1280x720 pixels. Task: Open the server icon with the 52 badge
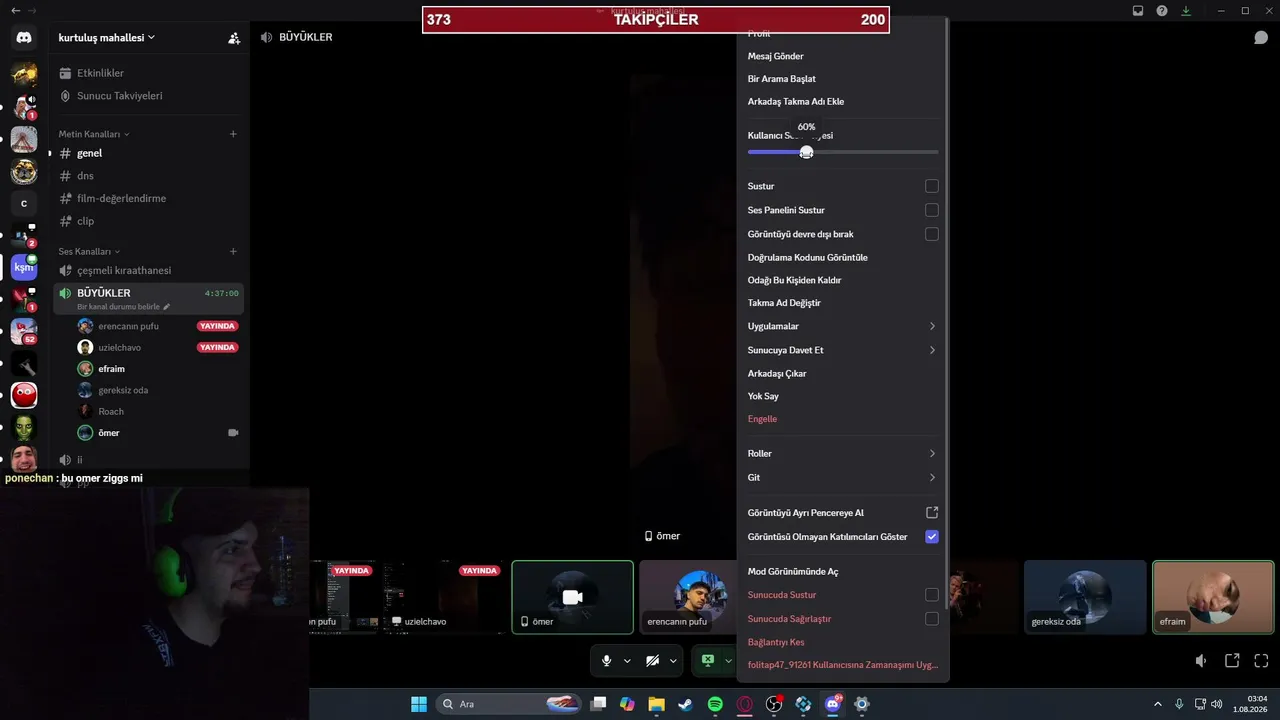click(x=24, y=331)
